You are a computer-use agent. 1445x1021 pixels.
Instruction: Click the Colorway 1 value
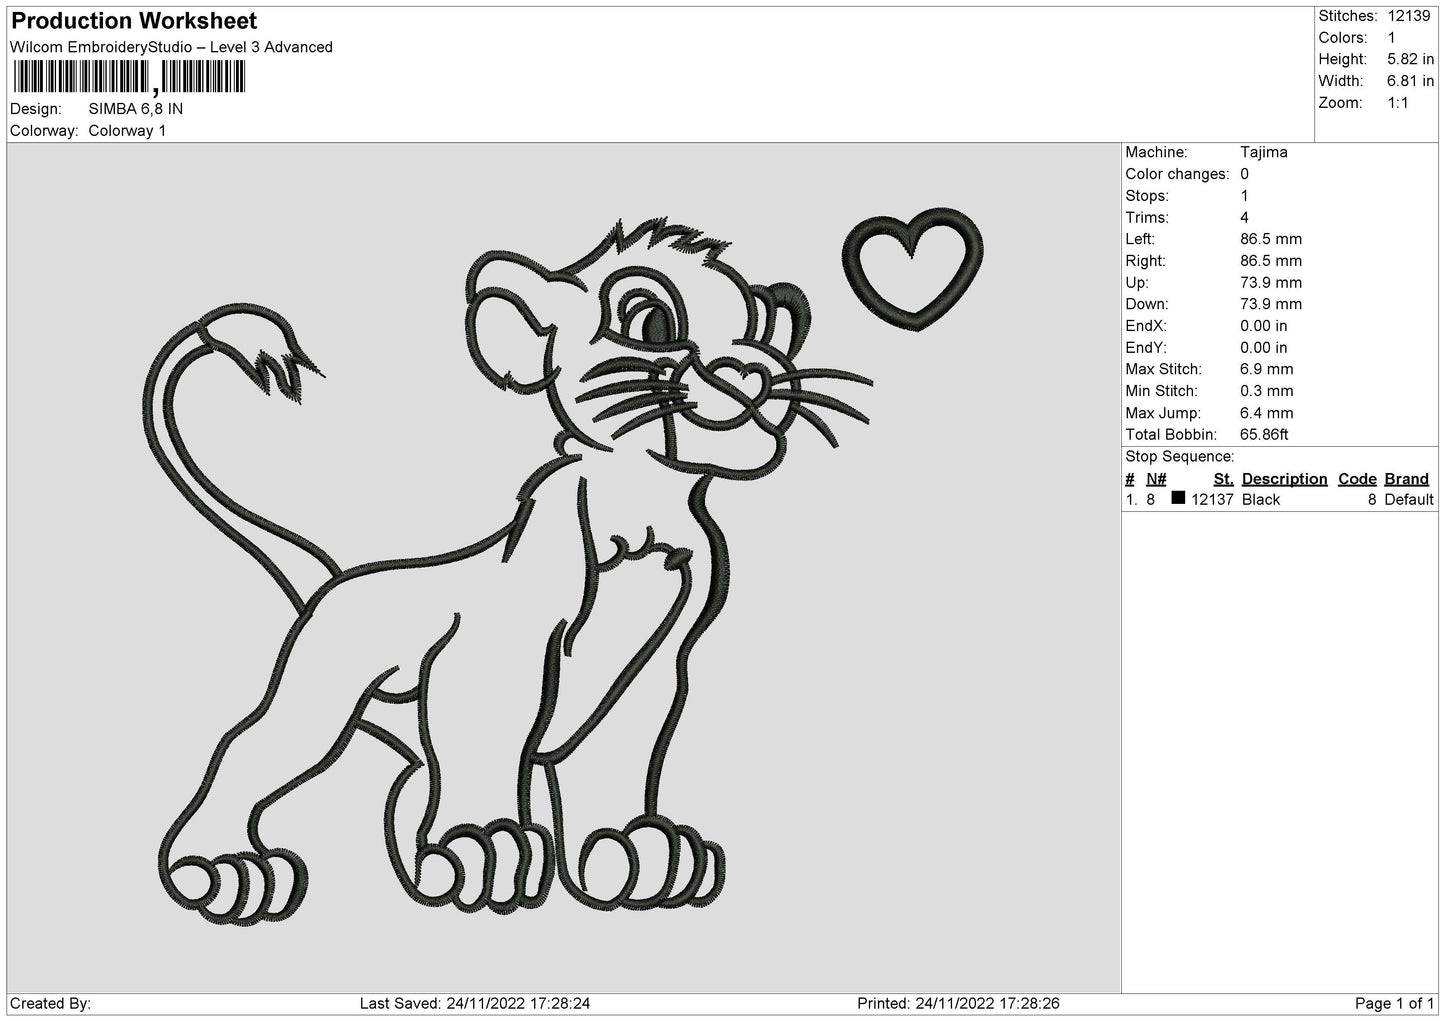pos(128,131)
